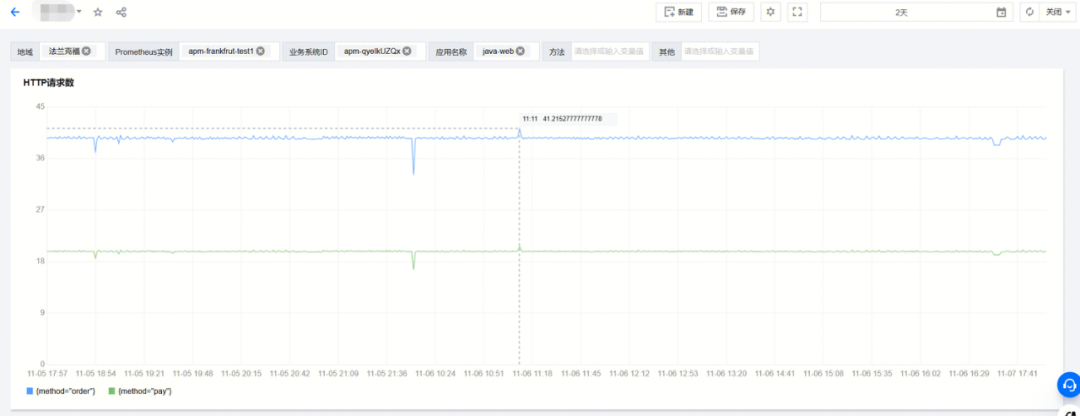Viewport: 1080px width, 416px height.
Task: Open the 业务系统ID selector
Action: pyautogui.click(x=380, y=52)
